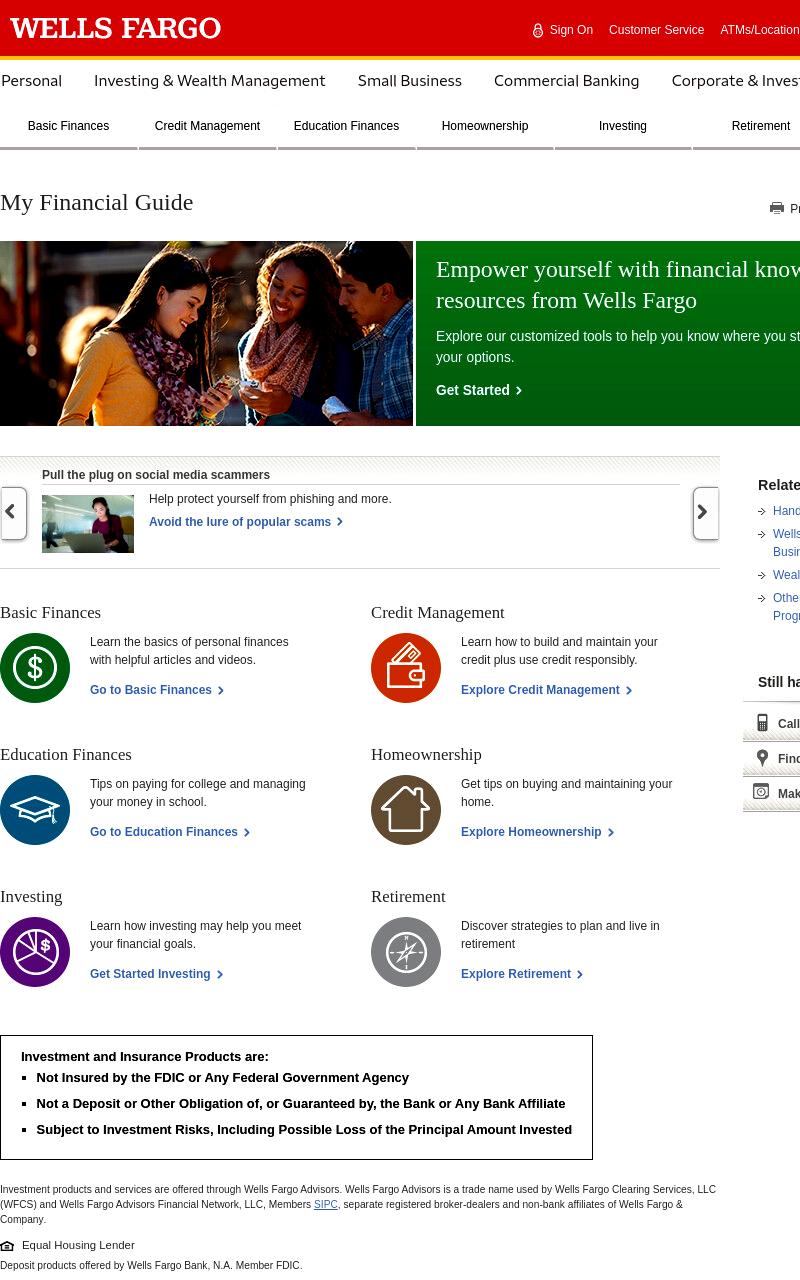
Task: Click the Credit Management section heading
Action: coord(437,613)
